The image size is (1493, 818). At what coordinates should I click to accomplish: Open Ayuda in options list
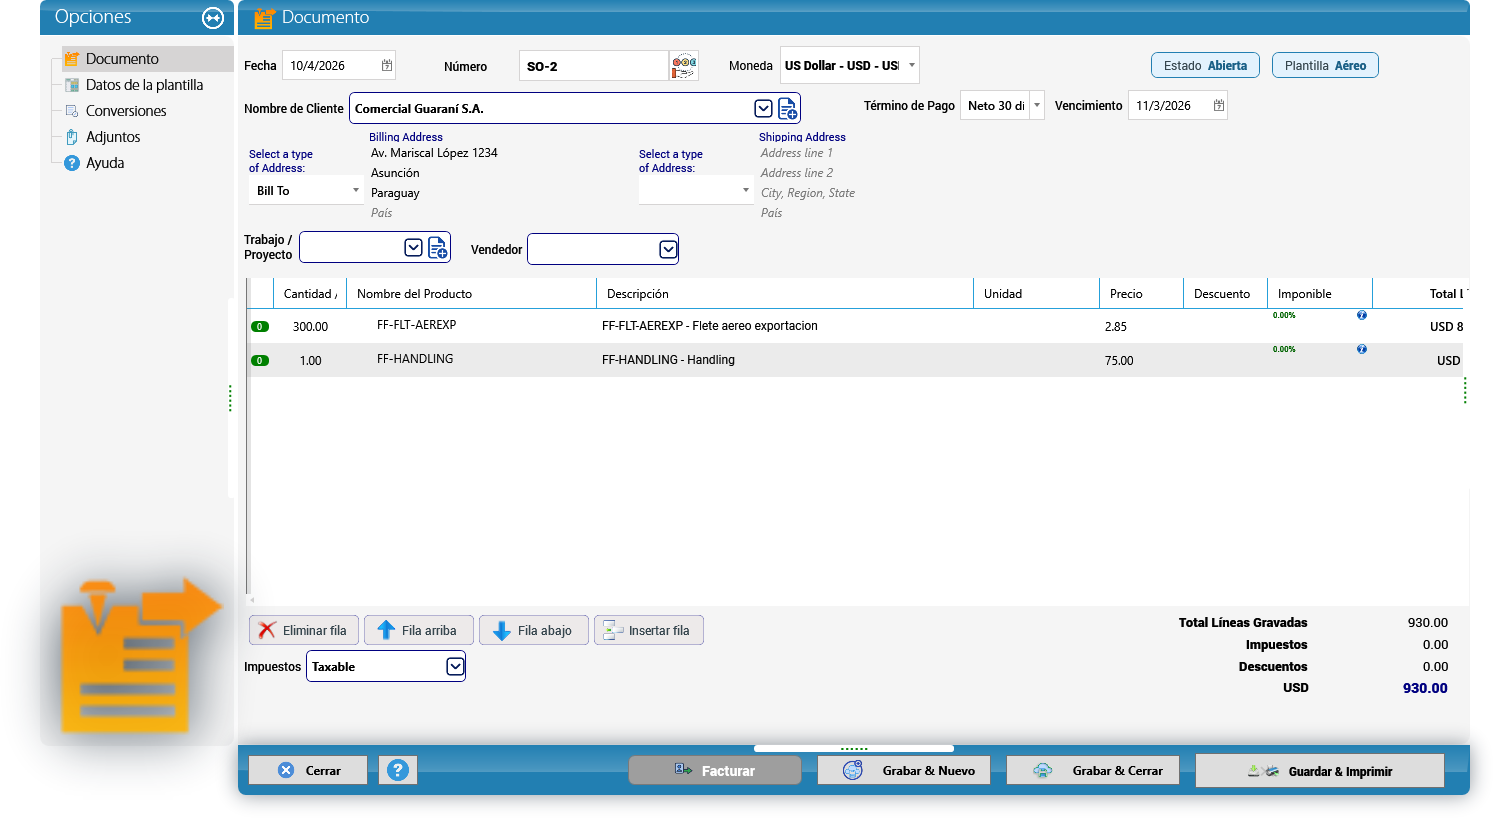click(105, 163)
